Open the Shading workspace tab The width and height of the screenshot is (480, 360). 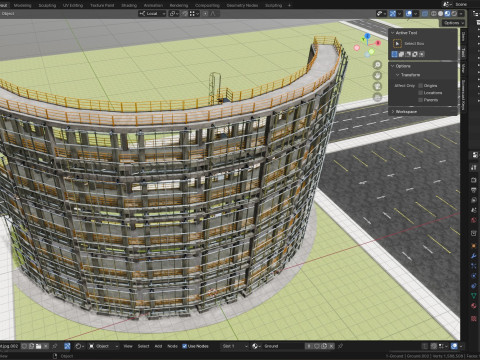[129, 5]
